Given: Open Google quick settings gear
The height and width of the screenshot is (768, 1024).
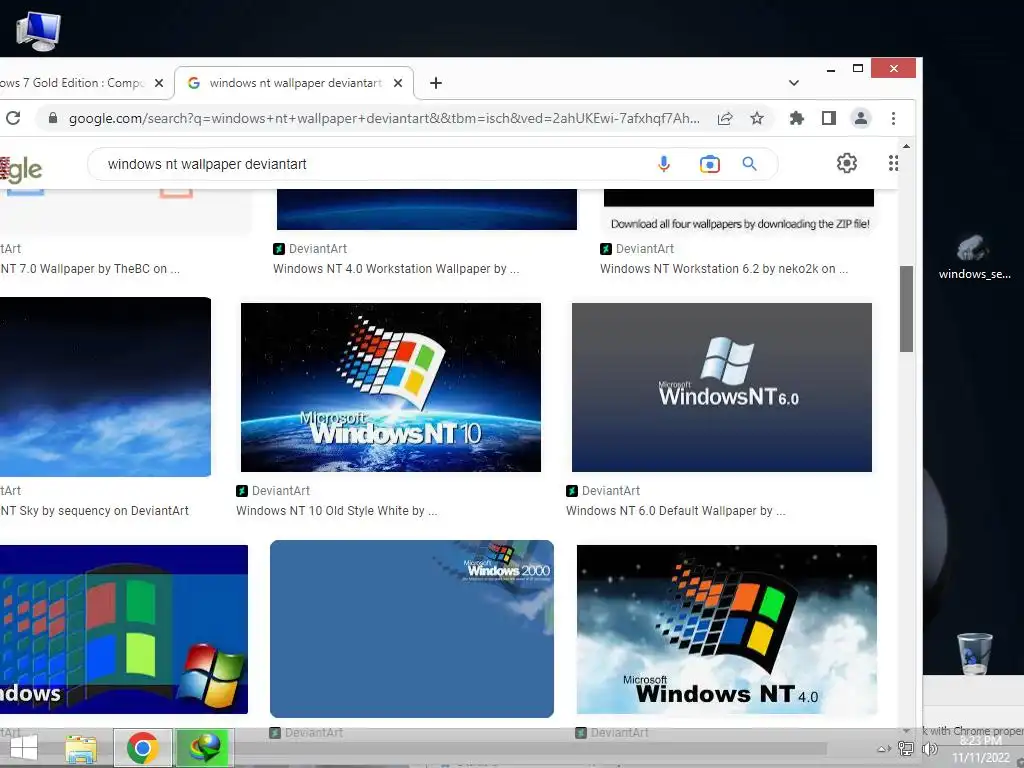Looking at the screenshot, I should [x=847, y=163].
